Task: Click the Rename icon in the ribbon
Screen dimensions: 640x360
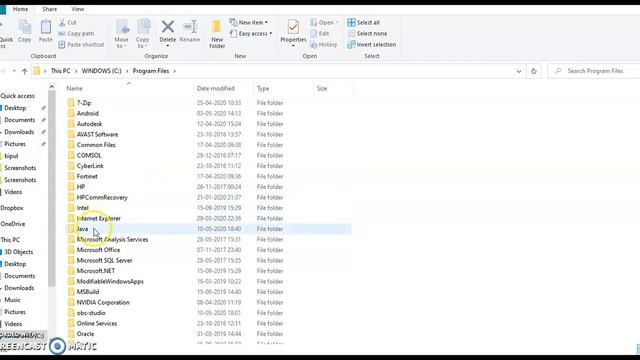Action: (190, 27)
